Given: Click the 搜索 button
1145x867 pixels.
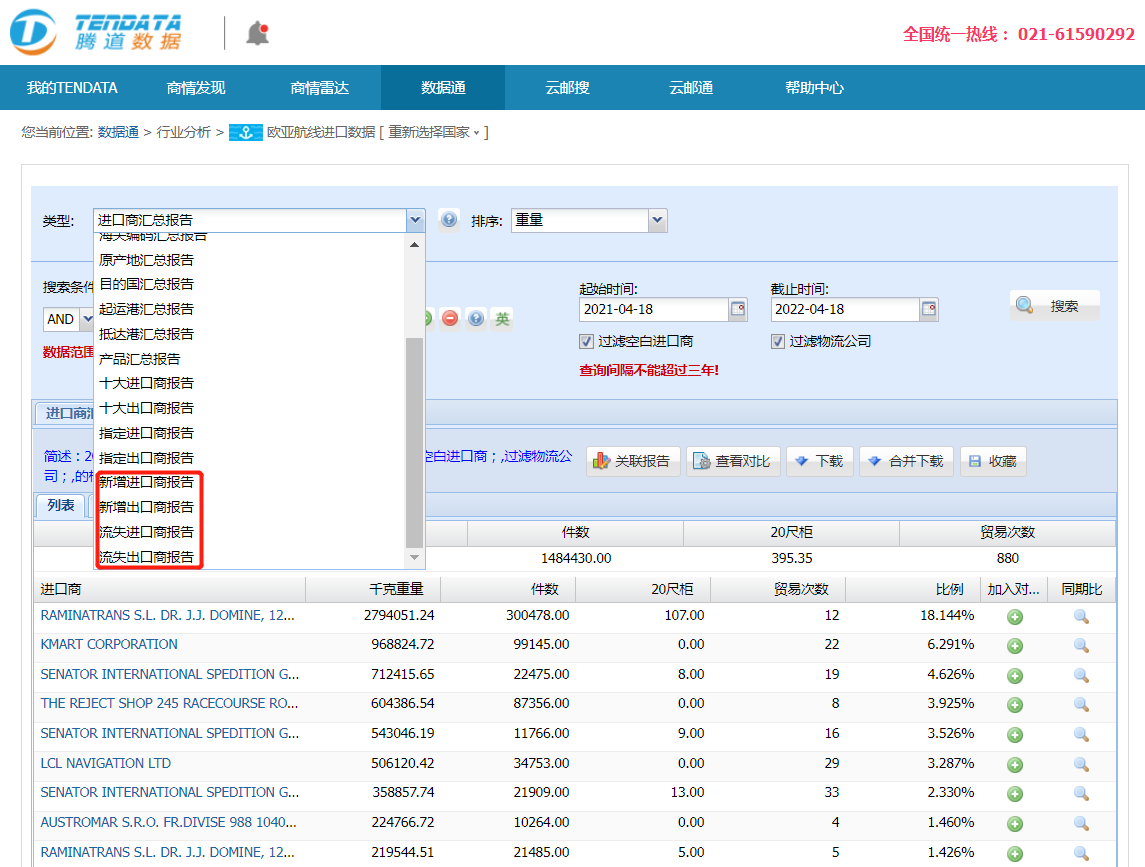Looking at the screenshot, I should (1054, 306).
